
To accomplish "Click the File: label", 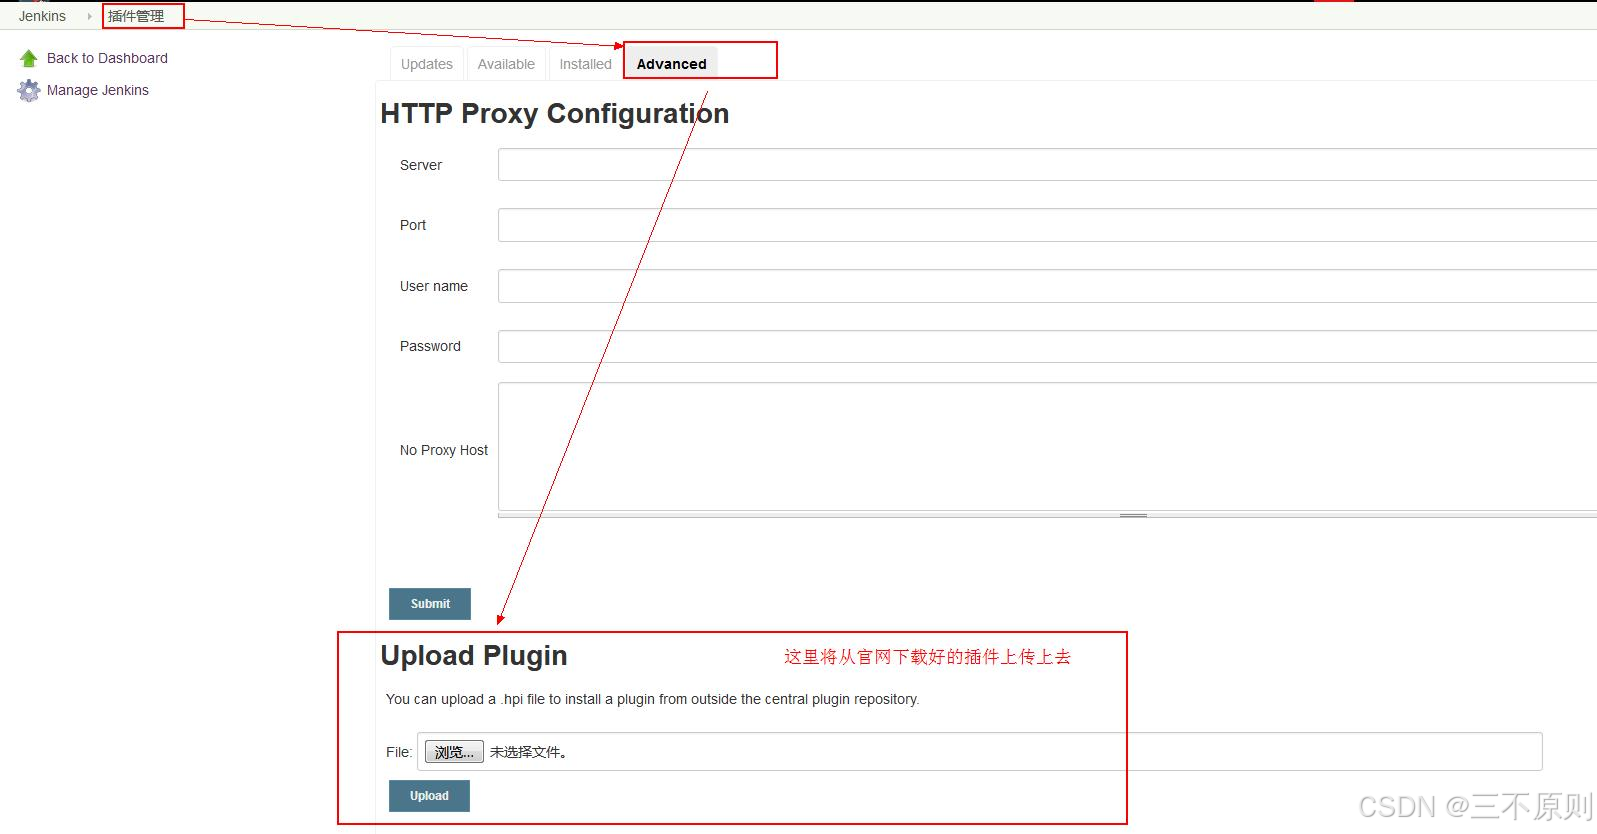I will [399, 752].
